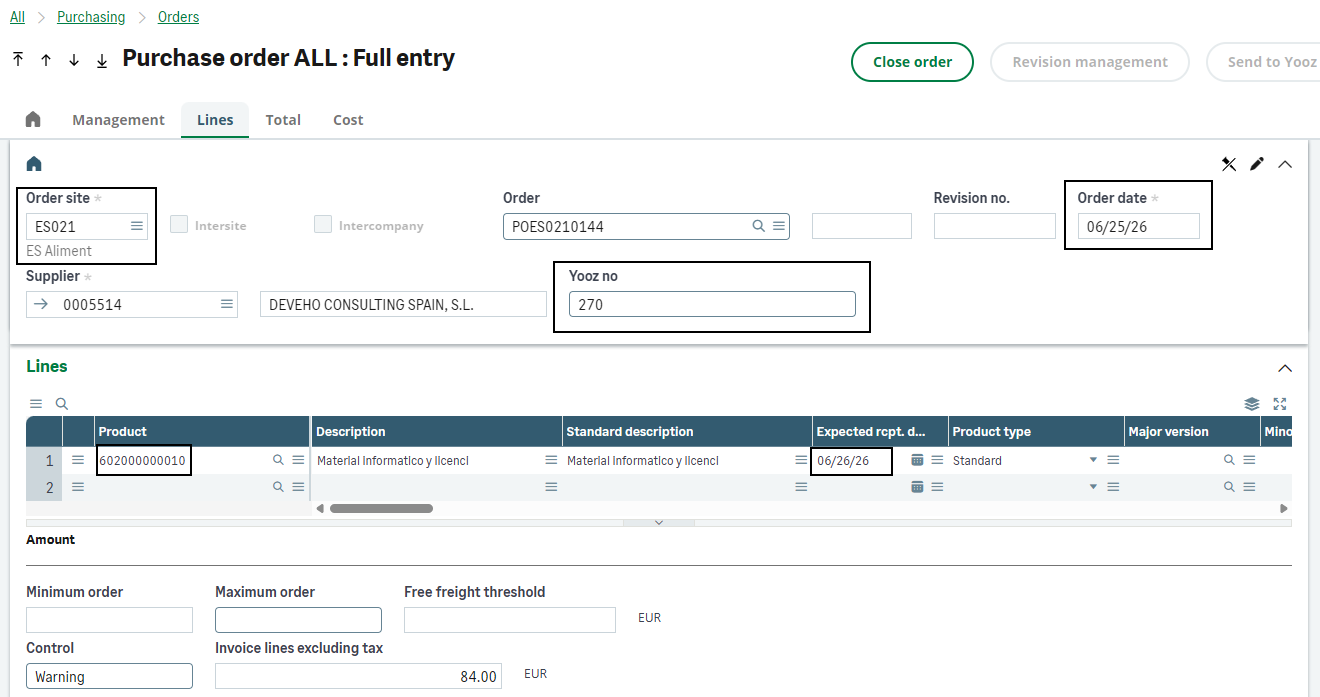The height and width of the screenshot is (697, 1320).
Task: Click the Free freight threshold field
Action: pos(510,620)
